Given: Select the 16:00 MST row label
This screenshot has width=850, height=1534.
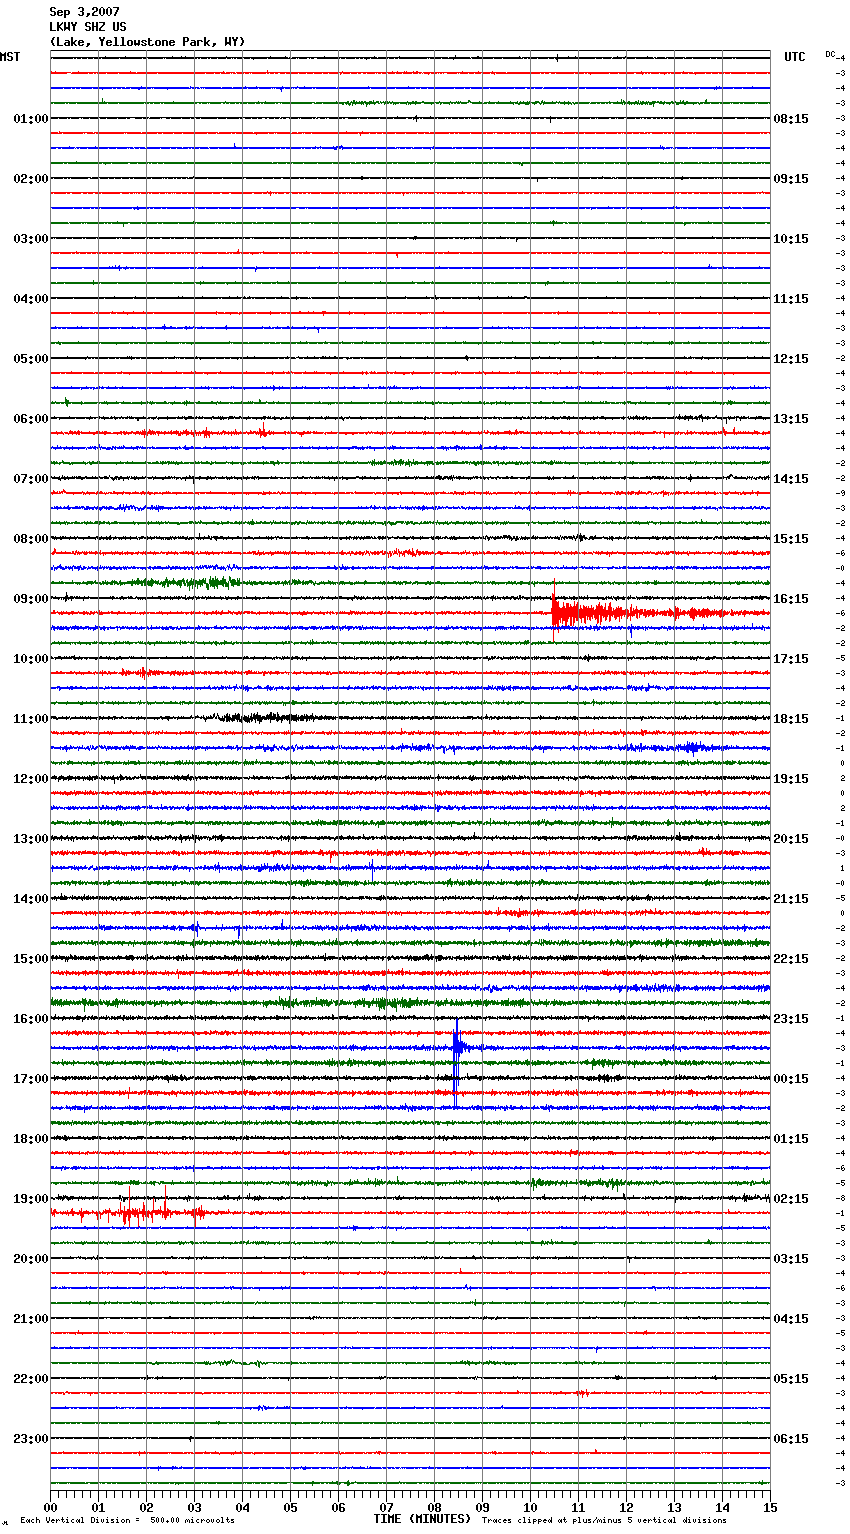Looking at the screenshot, I should tap(31, 1019).
